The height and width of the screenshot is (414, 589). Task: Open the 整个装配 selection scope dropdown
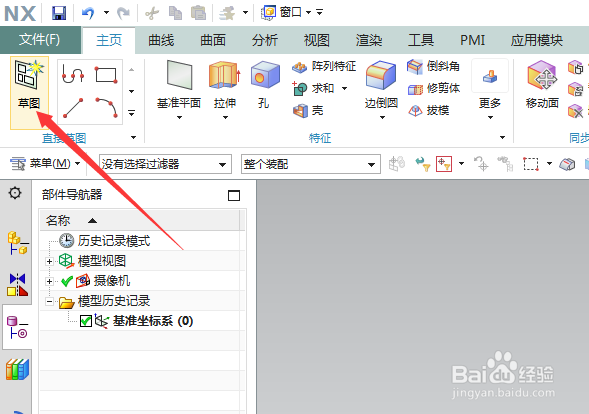(x=310, y=164)
